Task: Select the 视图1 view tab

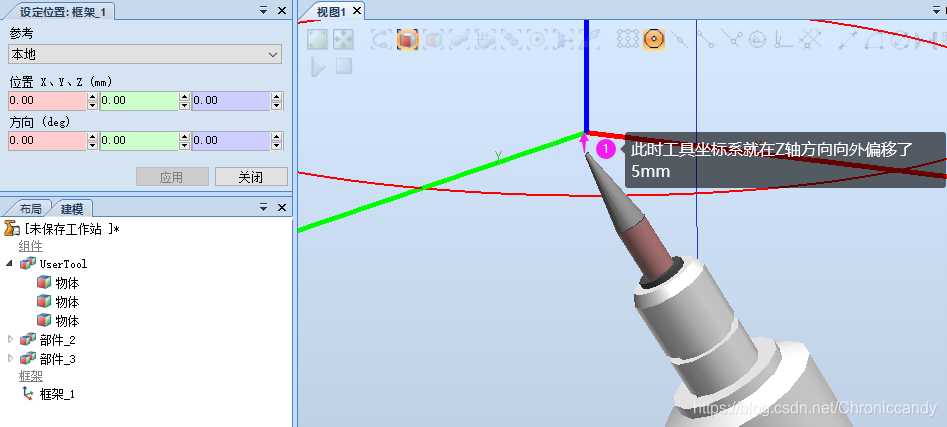Action: pos(332,11)
